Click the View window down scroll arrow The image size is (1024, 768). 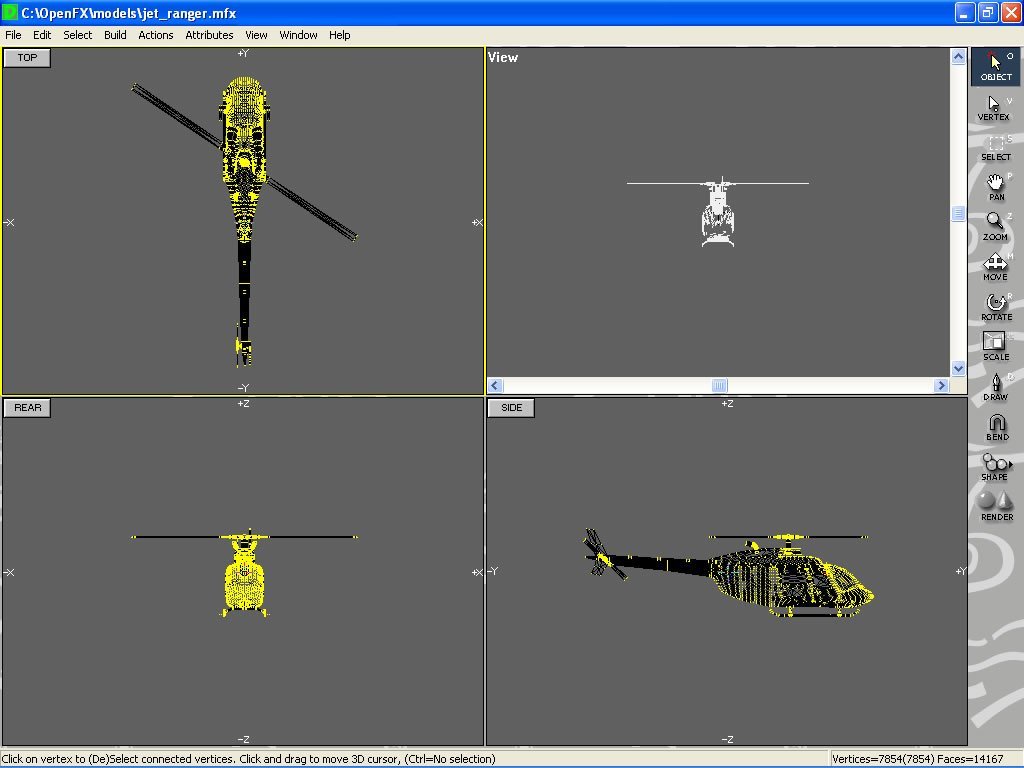point(958,368)
